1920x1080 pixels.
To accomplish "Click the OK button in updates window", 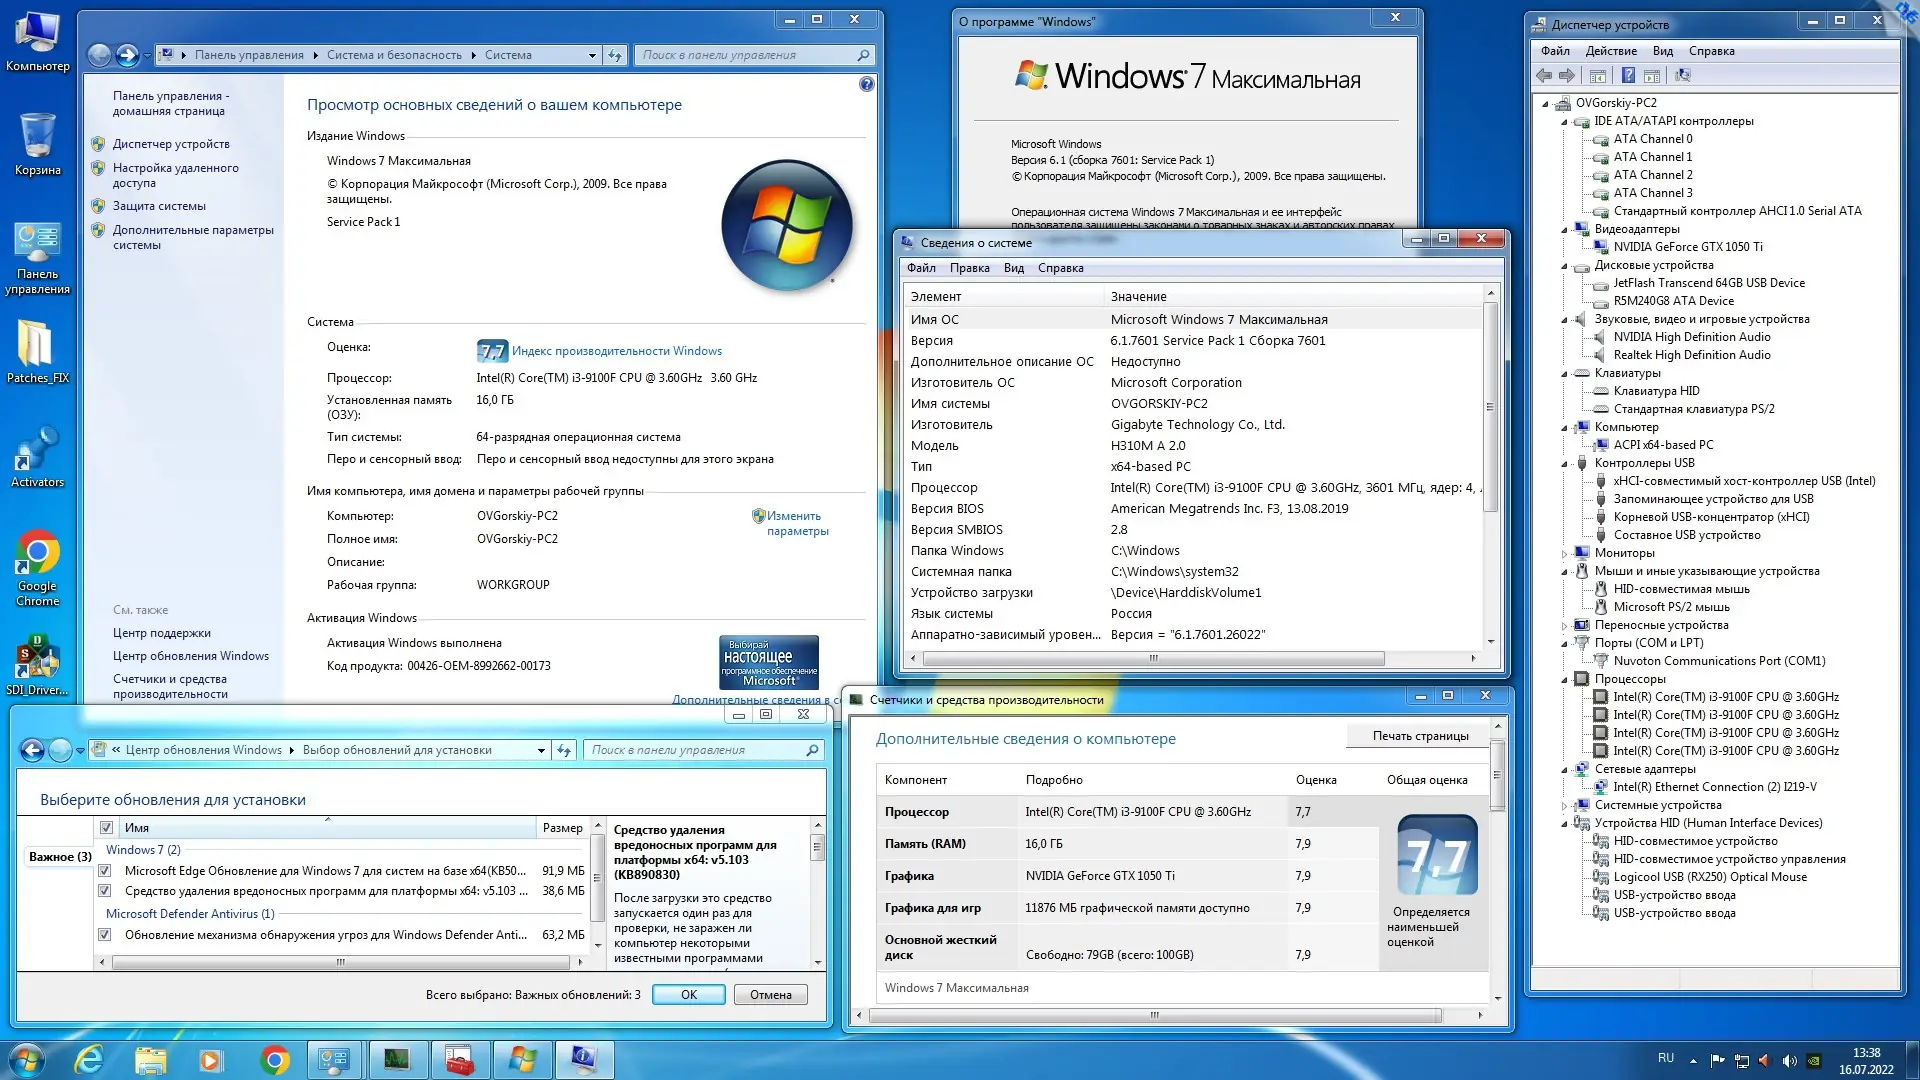I will (688, 995).
